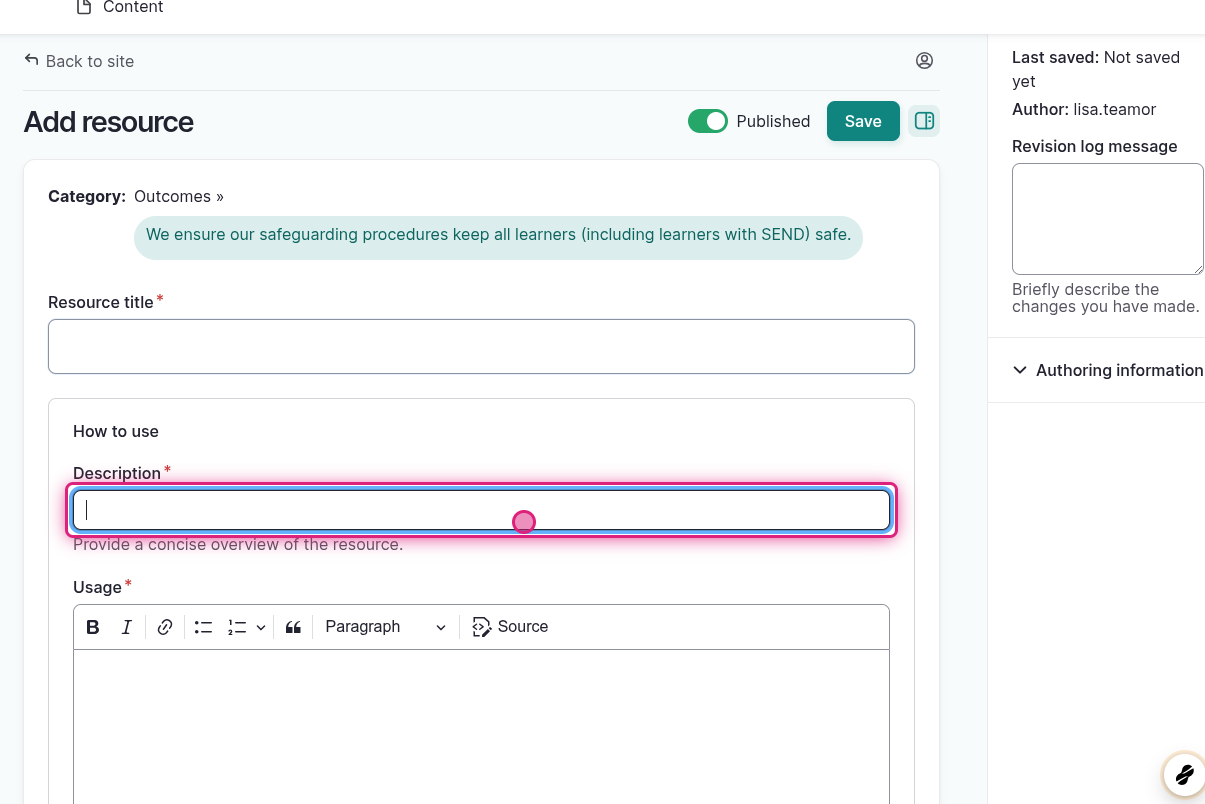Click the Add resource heading
Screen dimensions: 1205x804
pos(108,122)
